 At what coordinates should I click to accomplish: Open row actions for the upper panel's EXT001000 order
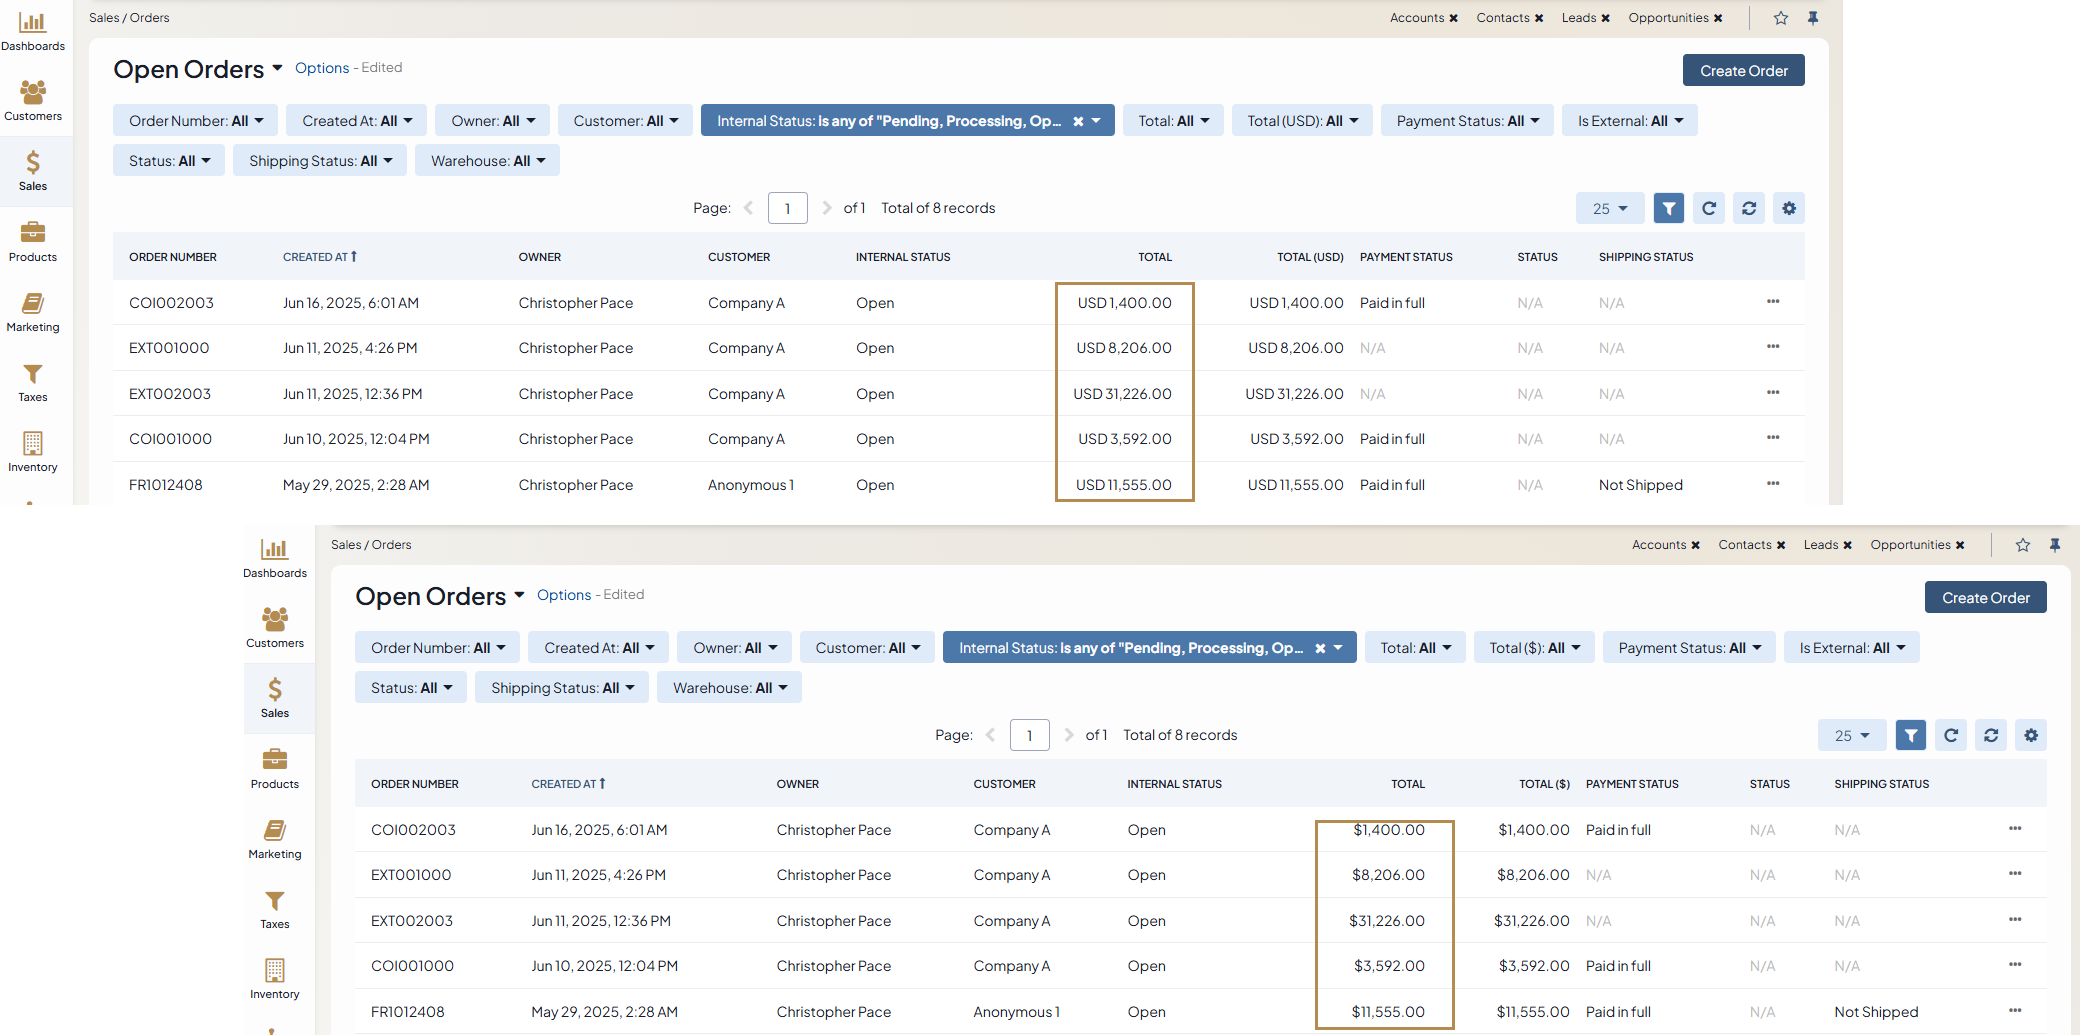click(1772, 347)
